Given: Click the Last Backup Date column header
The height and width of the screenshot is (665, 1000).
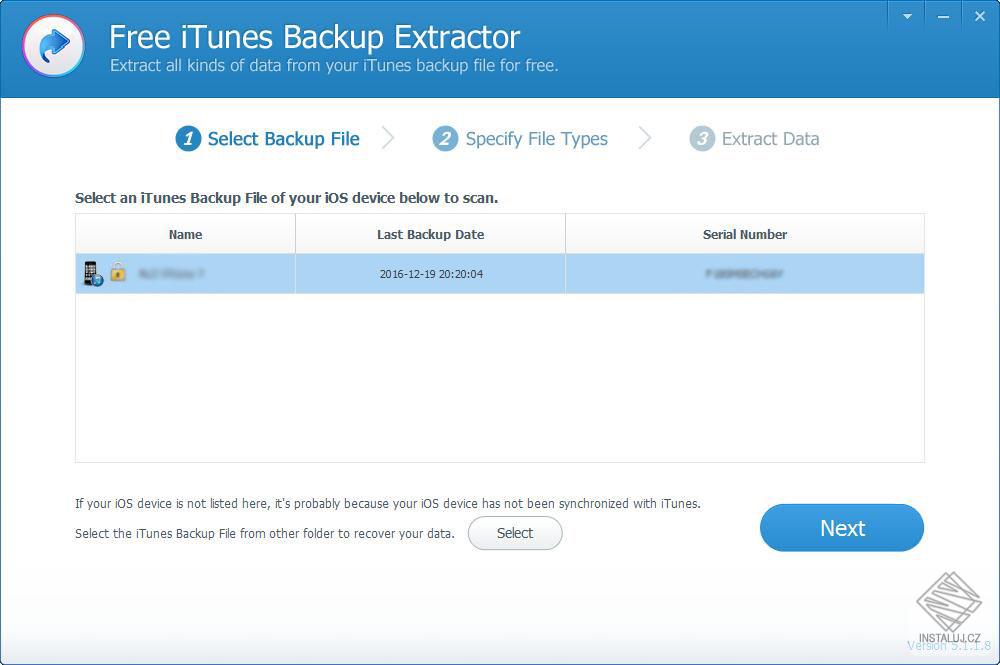Looking at the screenshot, I should 430,234.
